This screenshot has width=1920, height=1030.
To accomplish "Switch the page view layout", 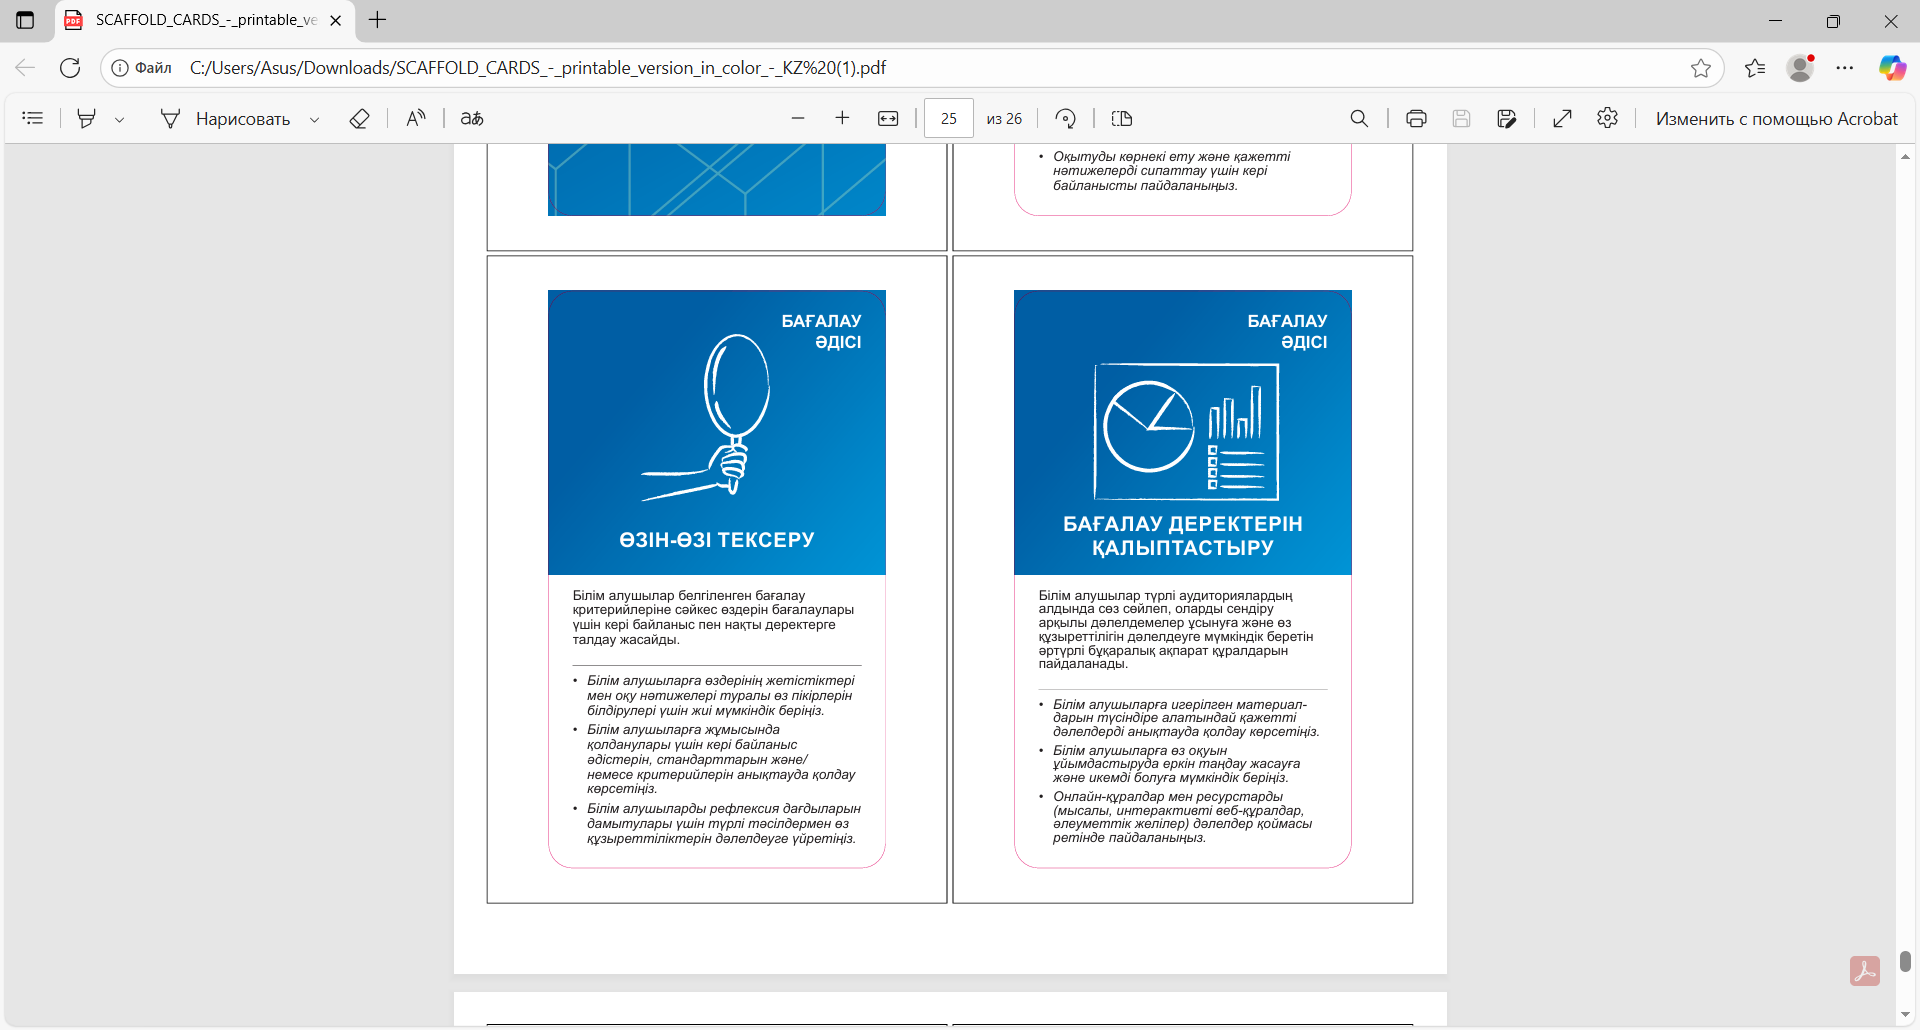I will tap(1122, 119).
